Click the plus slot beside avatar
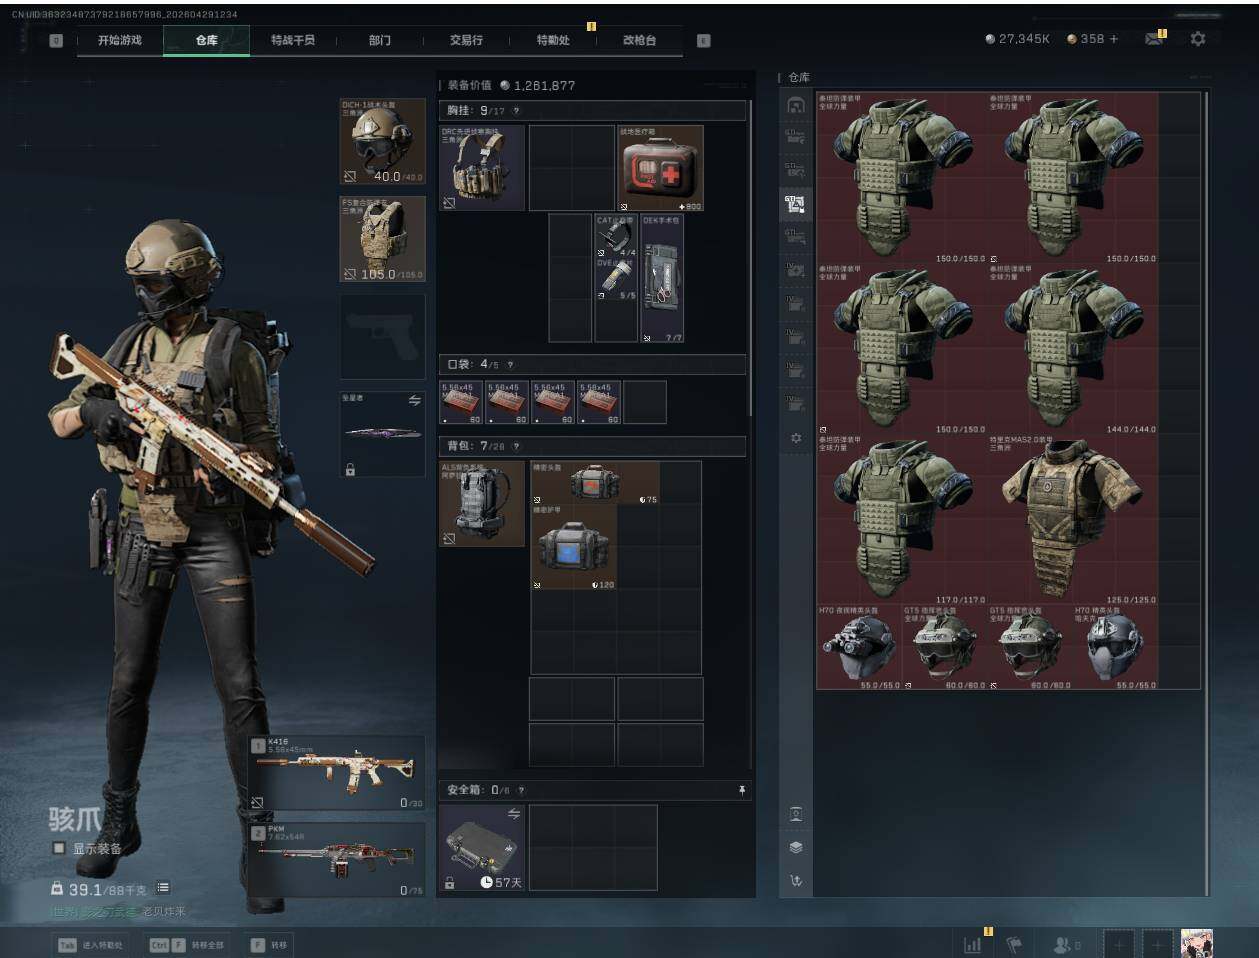 point(1157,944)
